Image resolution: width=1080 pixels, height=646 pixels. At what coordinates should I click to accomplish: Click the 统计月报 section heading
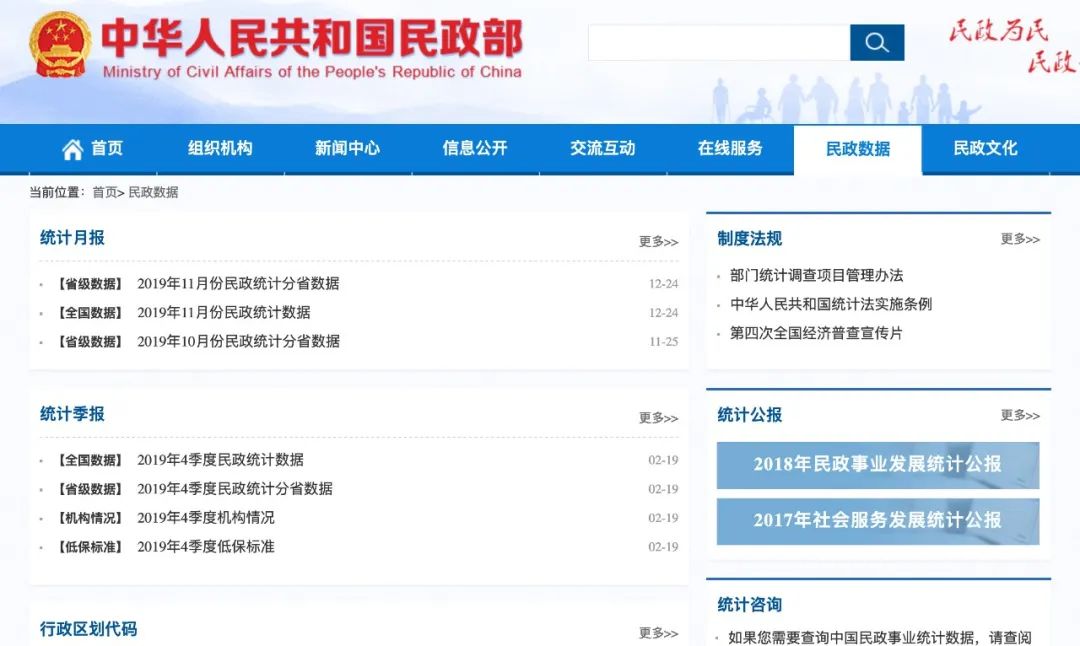[72, 238]
